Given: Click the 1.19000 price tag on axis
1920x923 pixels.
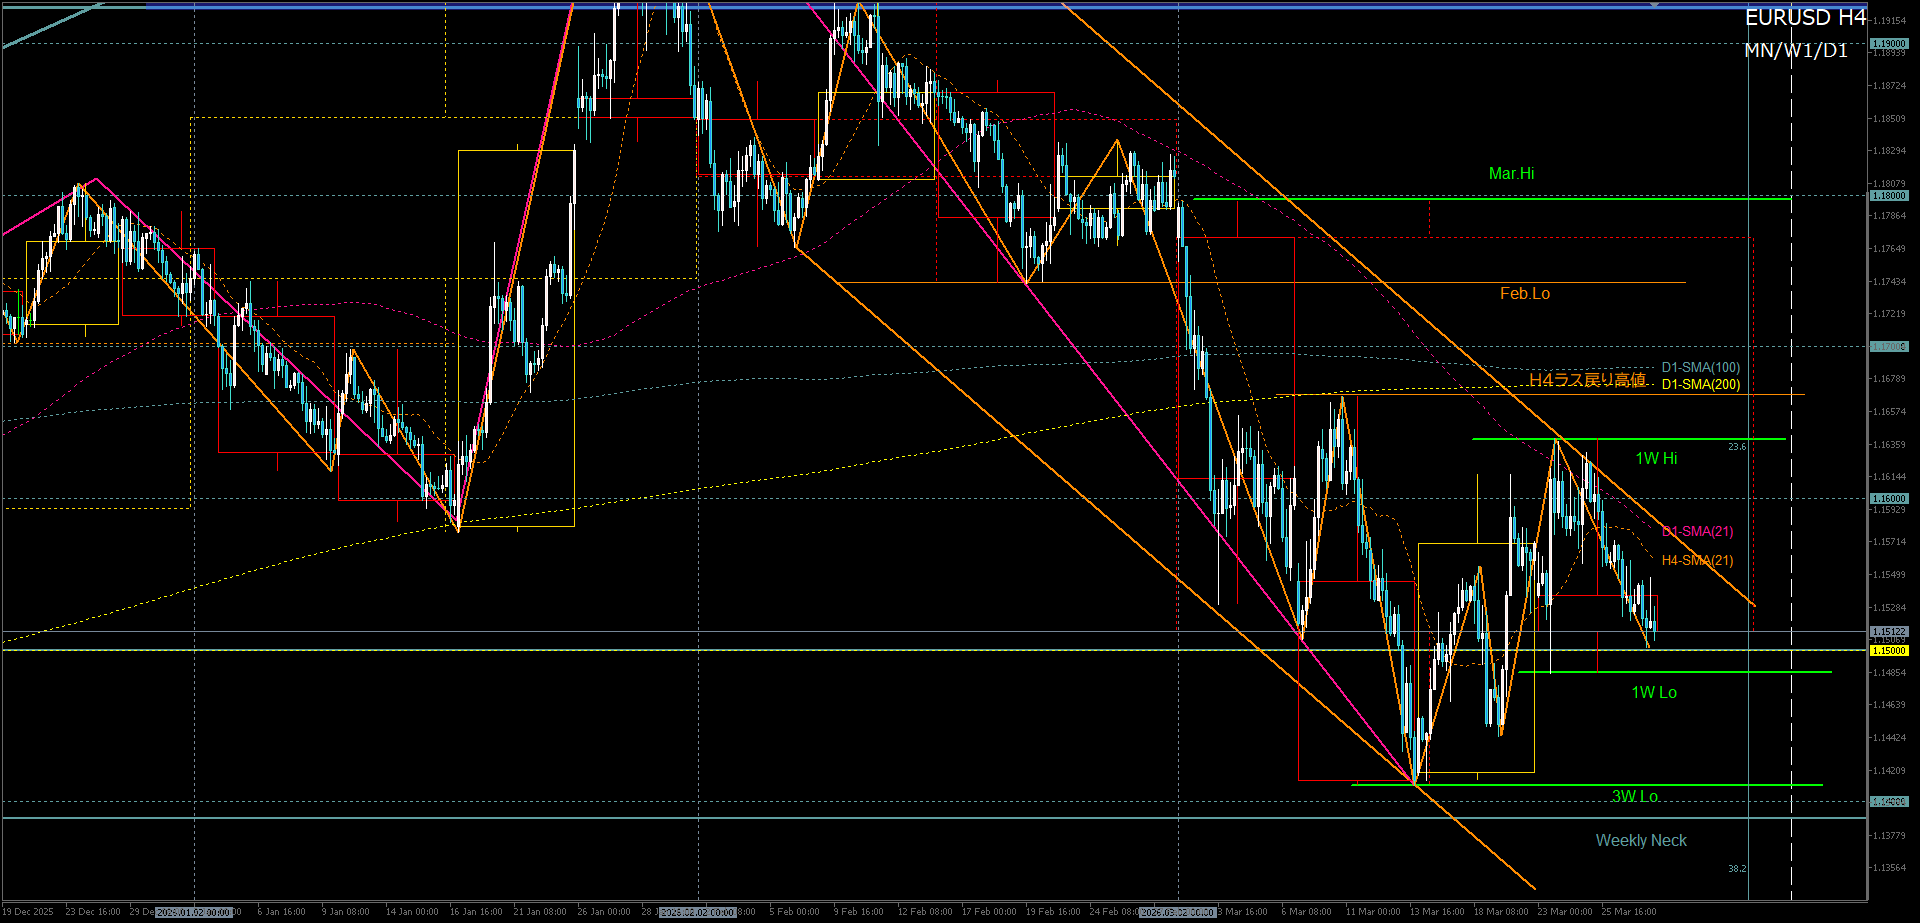Looking at the screenshot, I should (x=1889, y=44).
